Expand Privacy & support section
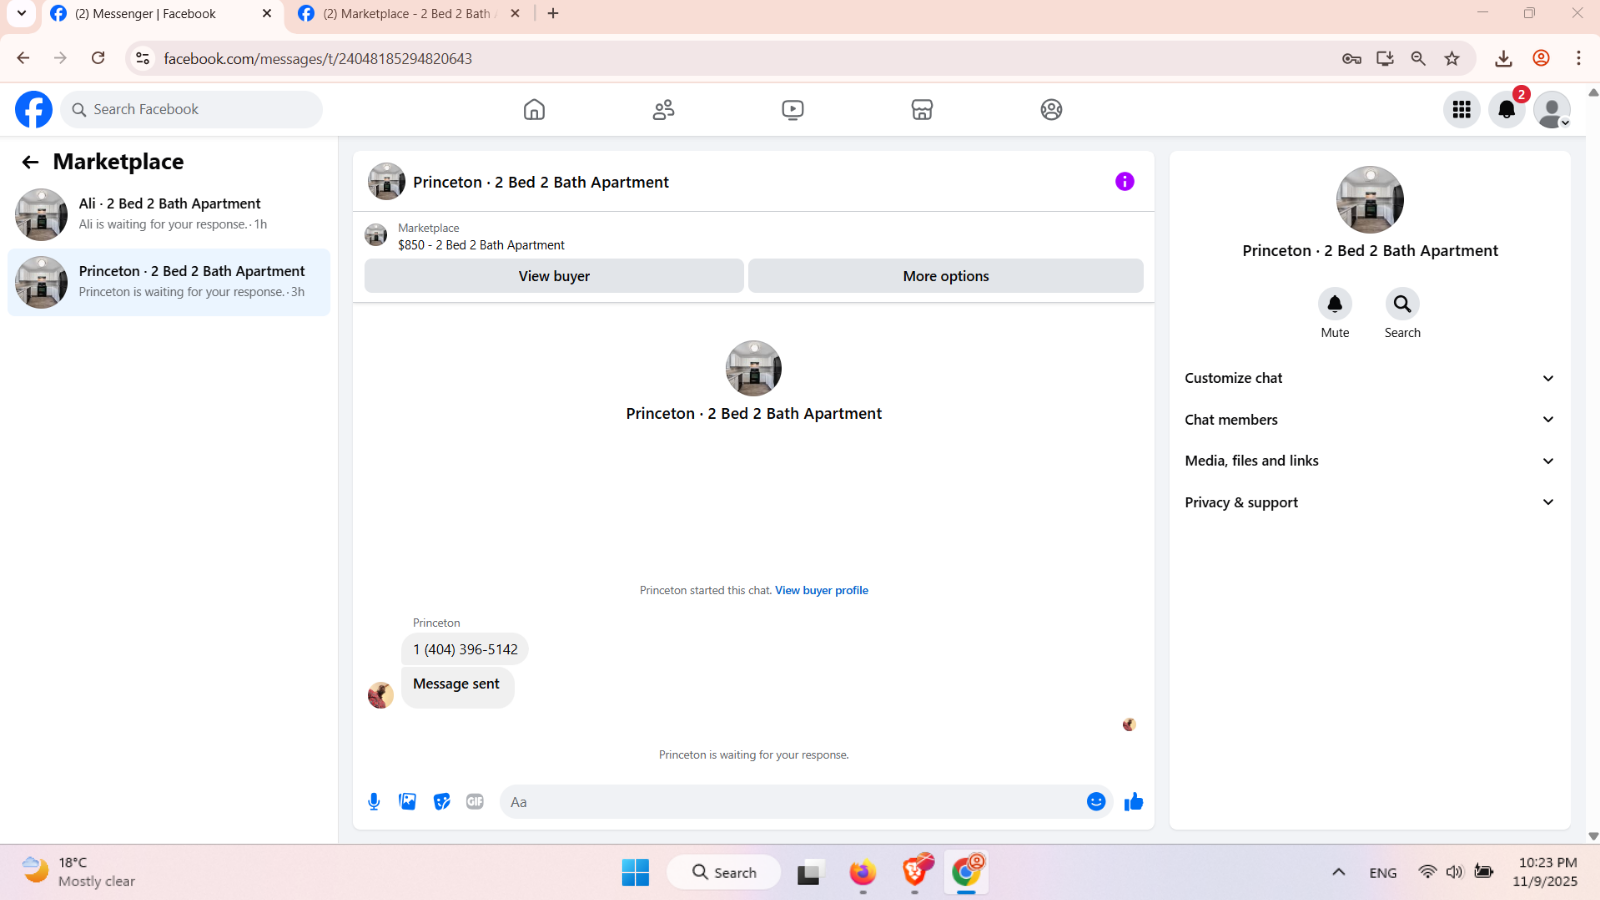1600x900 pixels. [x=1369, y=502]
